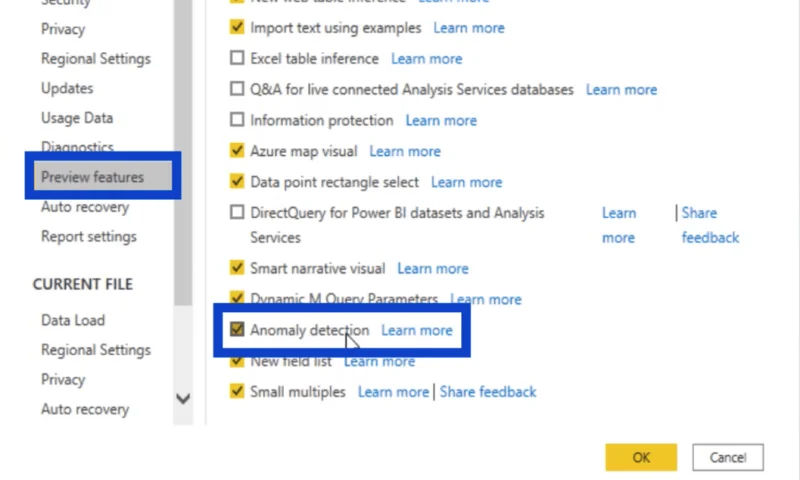
Task: Open Learn more for Data point rectangle select
Action: (x=466, y=182)
